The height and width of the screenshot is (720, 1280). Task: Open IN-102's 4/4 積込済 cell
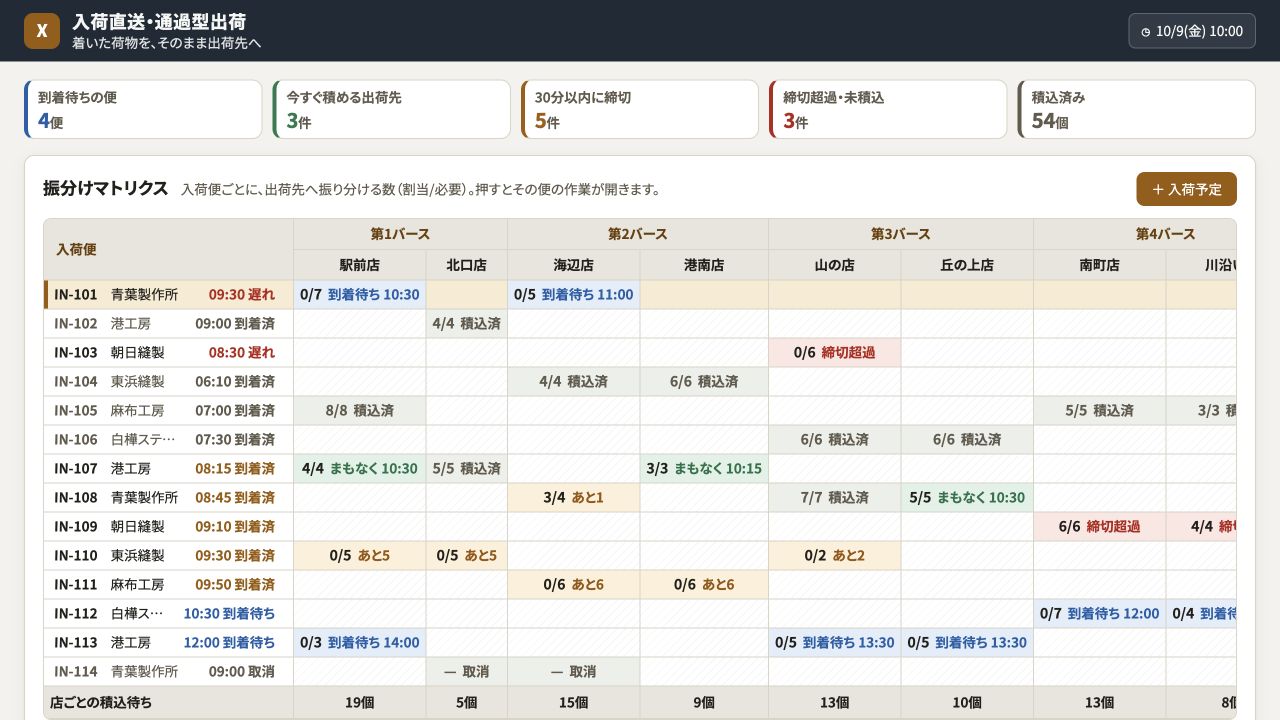pos(467,324)
